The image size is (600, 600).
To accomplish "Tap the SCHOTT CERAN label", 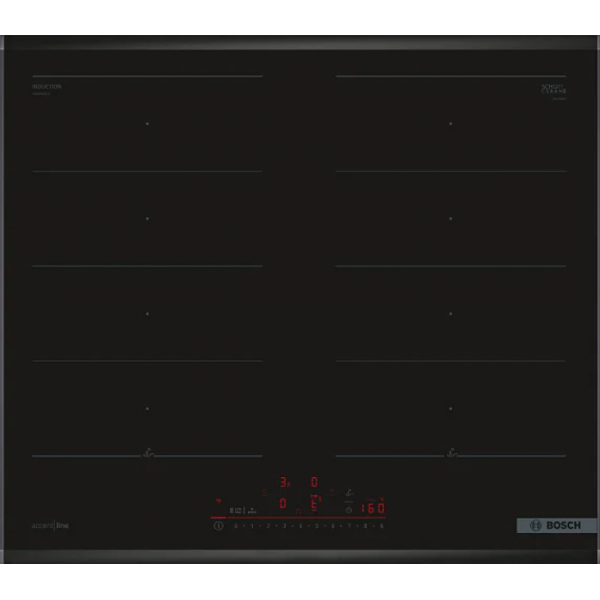I will (x=554, y=89).
